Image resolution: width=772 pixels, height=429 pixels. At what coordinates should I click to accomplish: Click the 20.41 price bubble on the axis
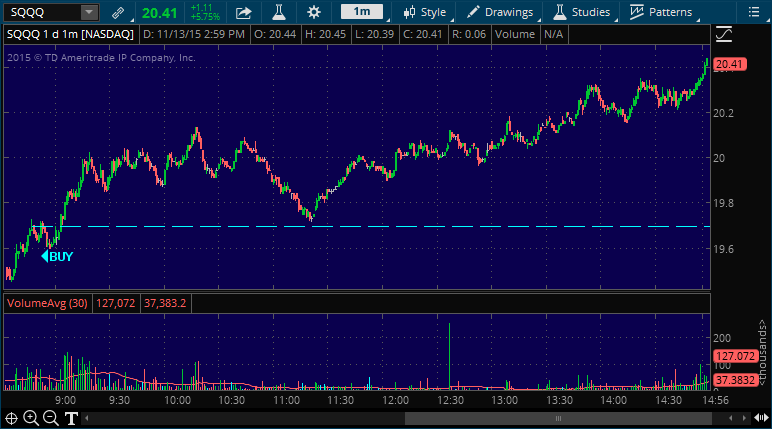(730, 65)
